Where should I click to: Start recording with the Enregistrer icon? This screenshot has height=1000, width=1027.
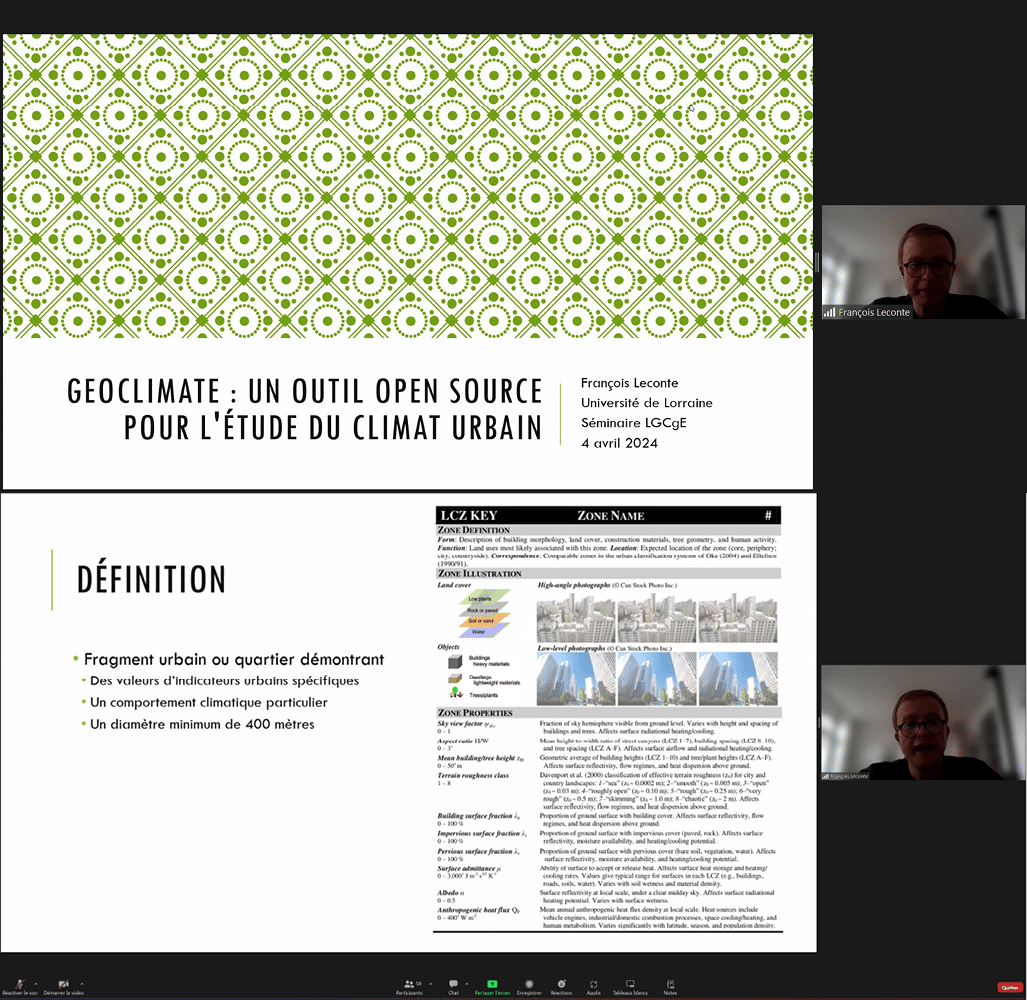coord(529,984)
